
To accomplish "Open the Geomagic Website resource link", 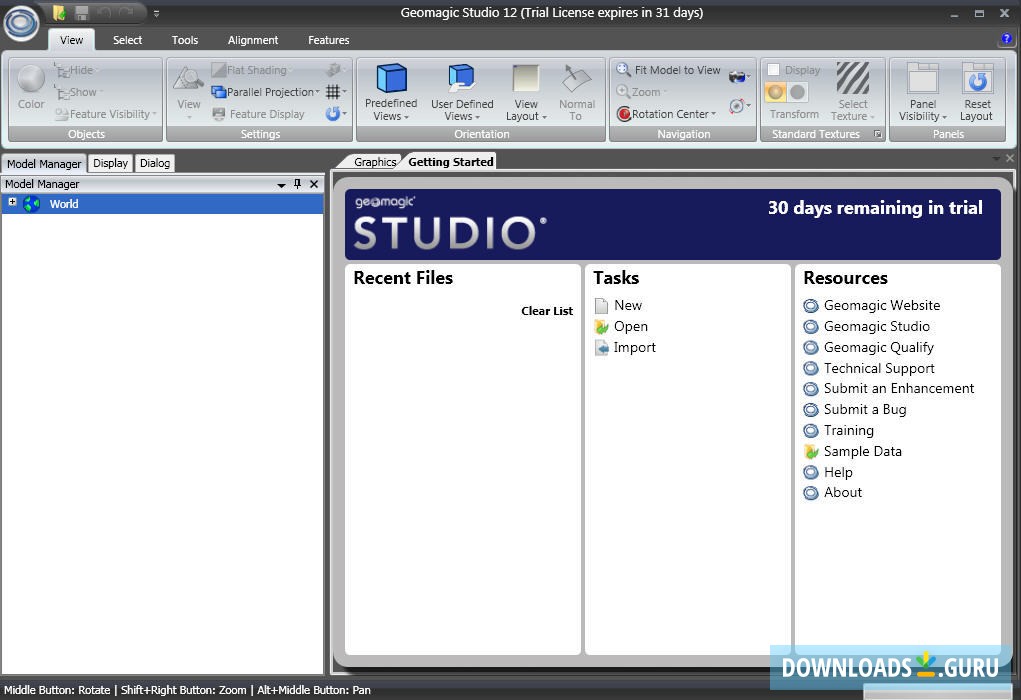I will point(872,305).
